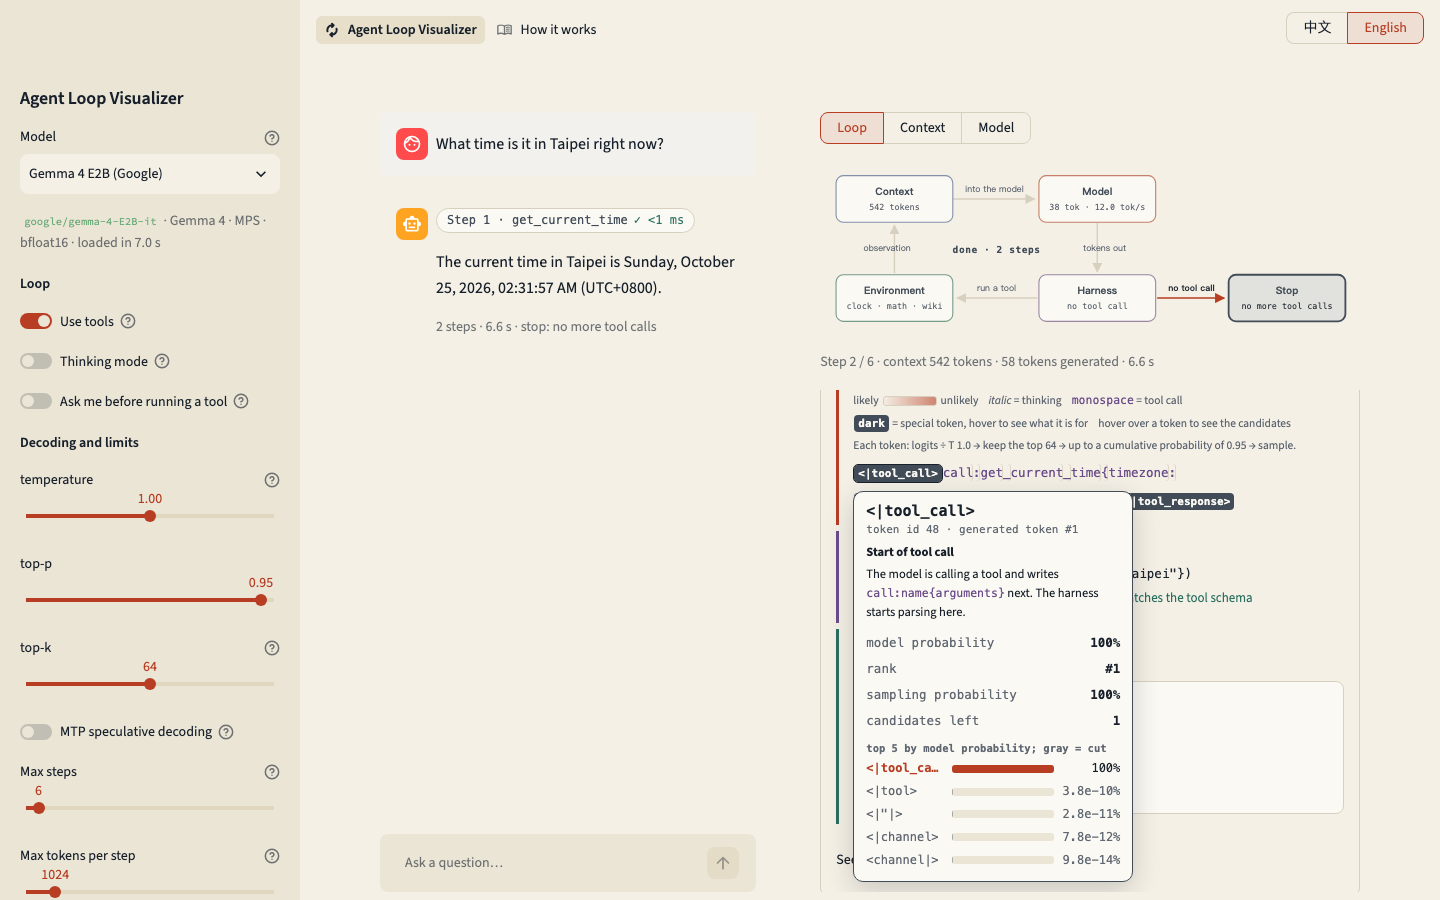Click the <|tool_response> token
This screenshot has height=900, width=1440.
click(x=1182, y=501)
